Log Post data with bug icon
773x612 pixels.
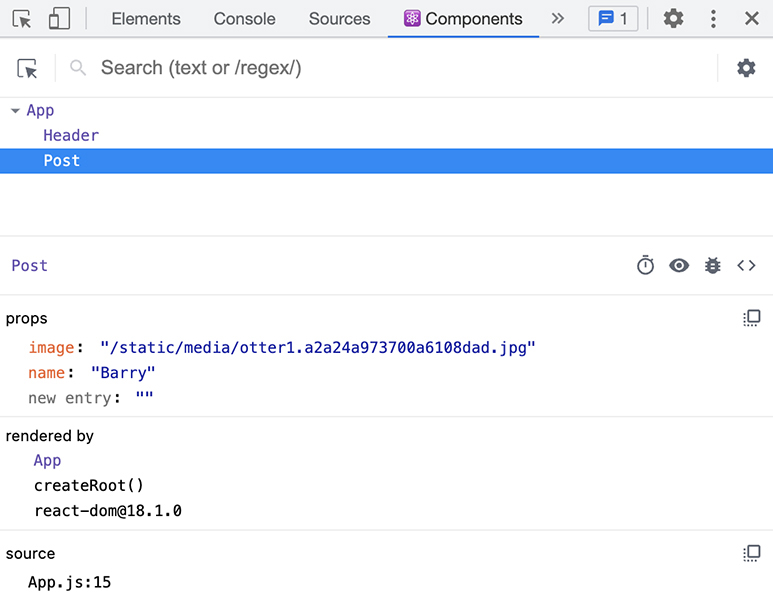coord(712,265)
